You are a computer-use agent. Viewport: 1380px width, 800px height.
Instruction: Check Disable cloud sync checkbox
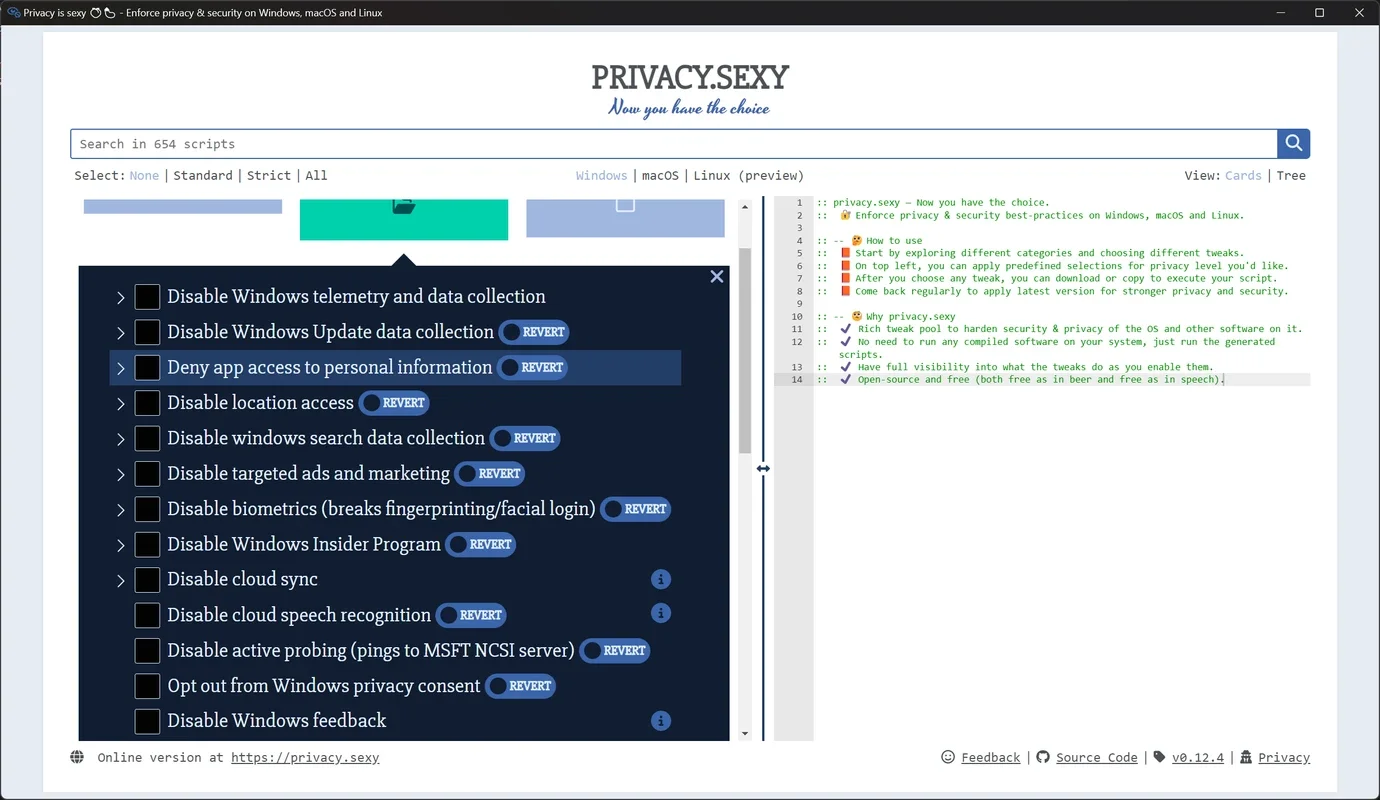pos(147,580)
